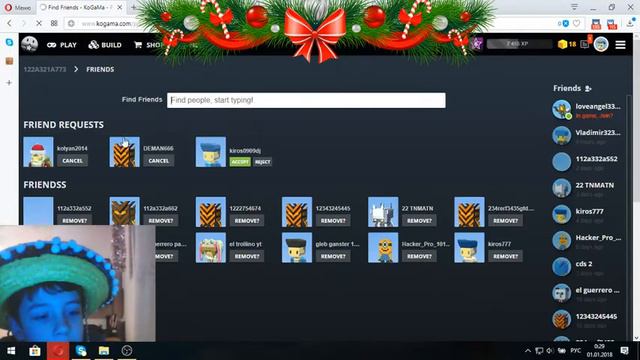Remove friend 12343245445
The image size is (640, 360).
333,220
